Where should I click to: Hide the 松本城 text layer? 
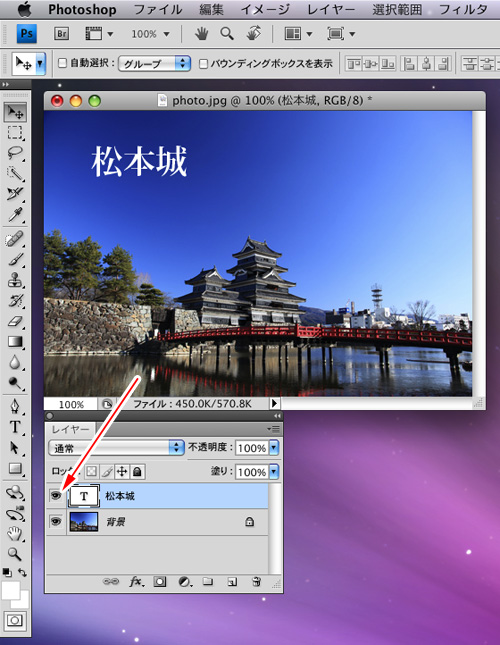[x=56, y=496]
